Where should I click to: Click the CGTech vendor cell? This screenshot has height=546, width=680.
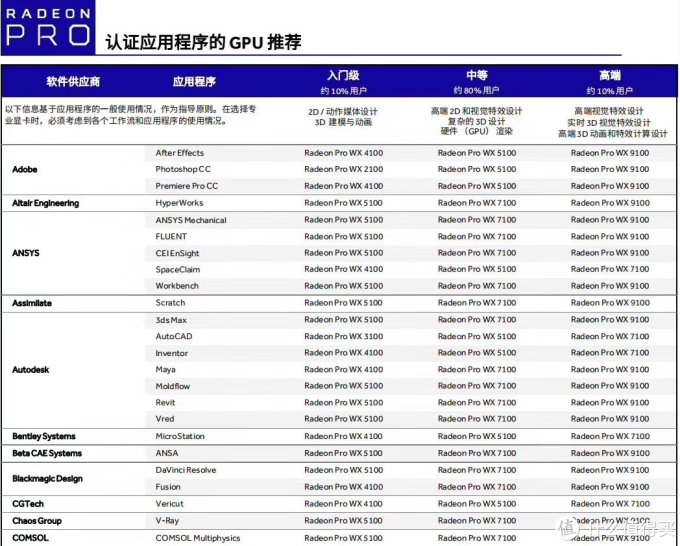28,504
